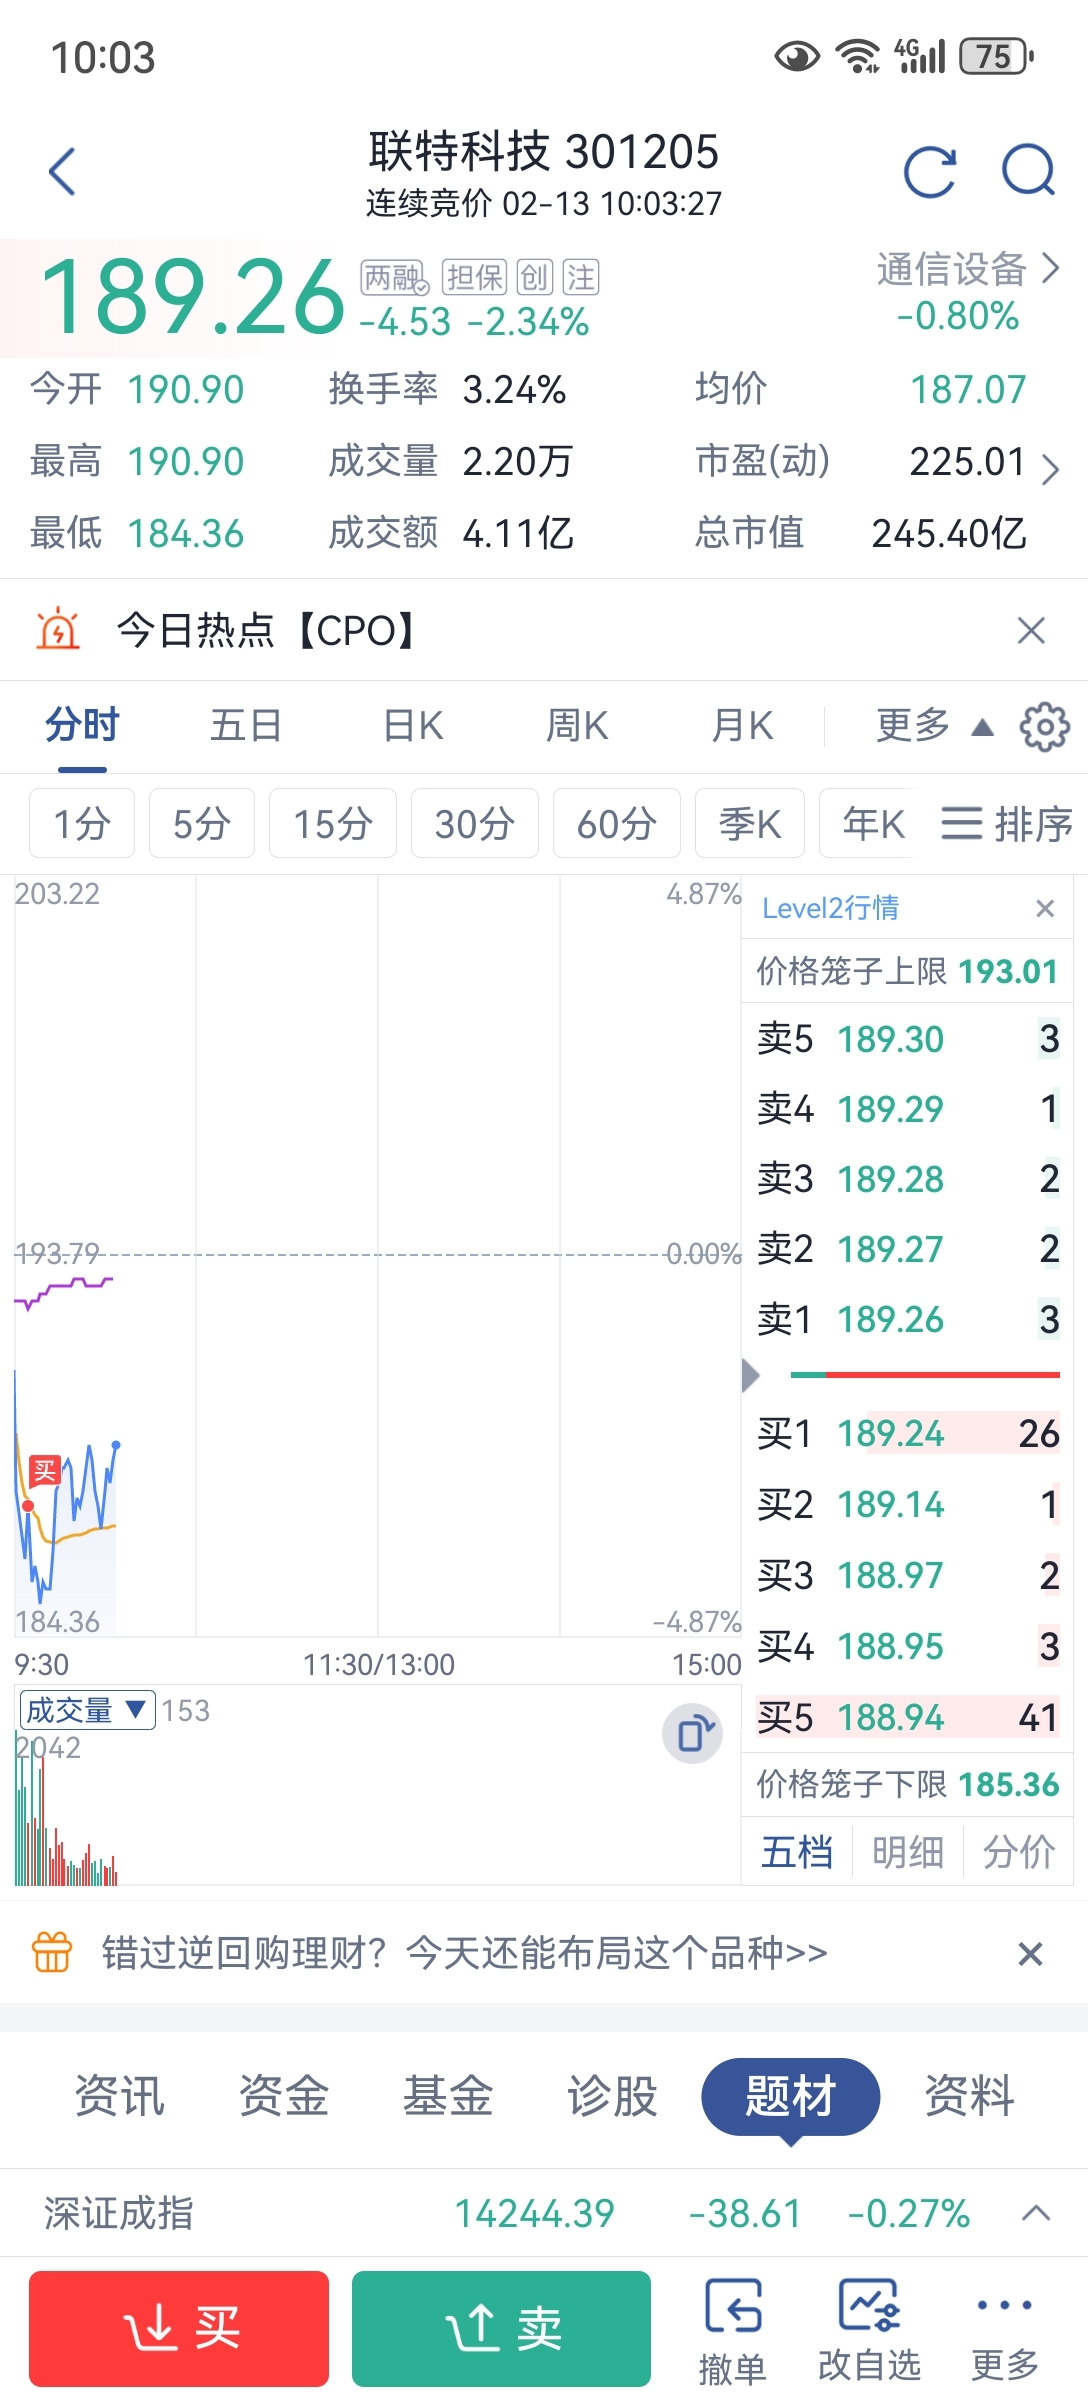Open chart settings gear icon
Screen dimensions: 1088x2400
click(x=1044, y=727)
